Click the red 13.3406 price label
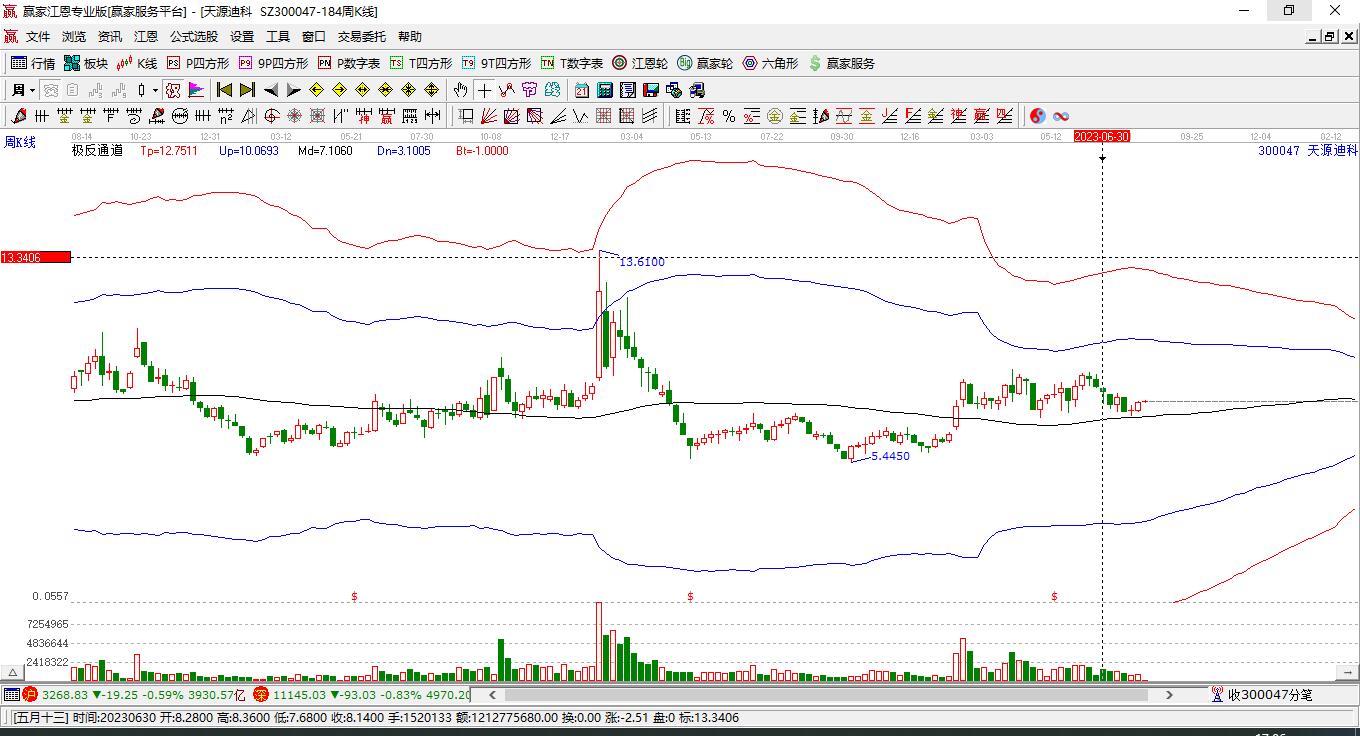1360x736 pixels. pos(36,257)
